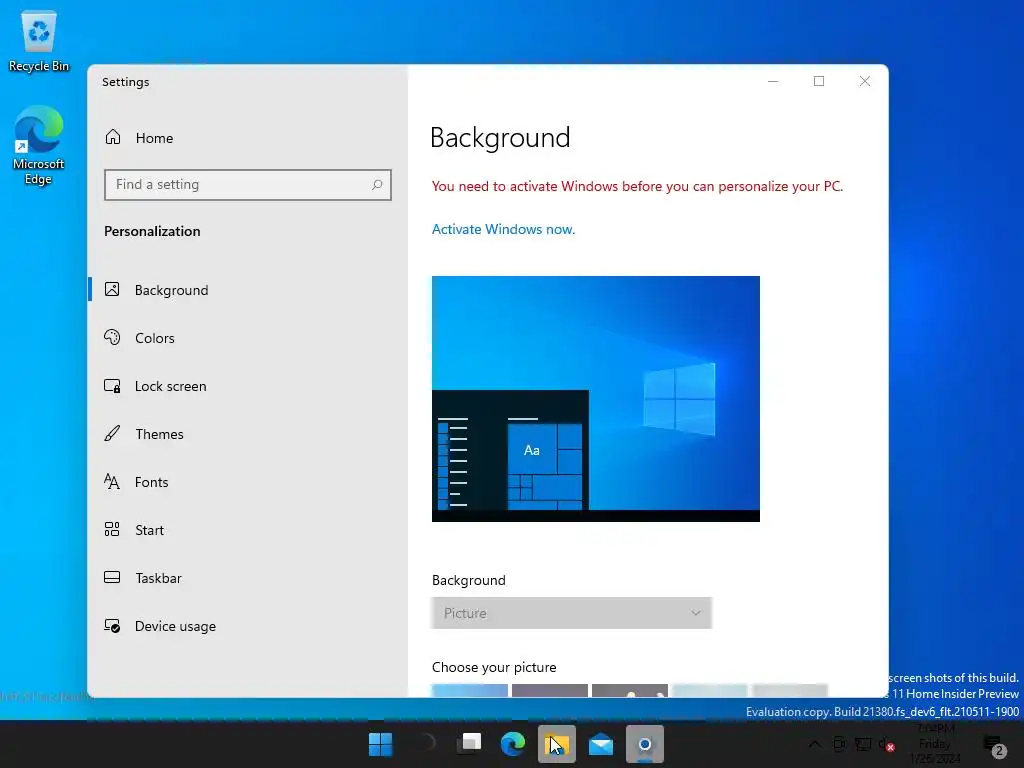The height and width of the screenshot is (768, 1024).
Task: Open the Windows Start button on taskbar
Action: [x=381, y=744]
